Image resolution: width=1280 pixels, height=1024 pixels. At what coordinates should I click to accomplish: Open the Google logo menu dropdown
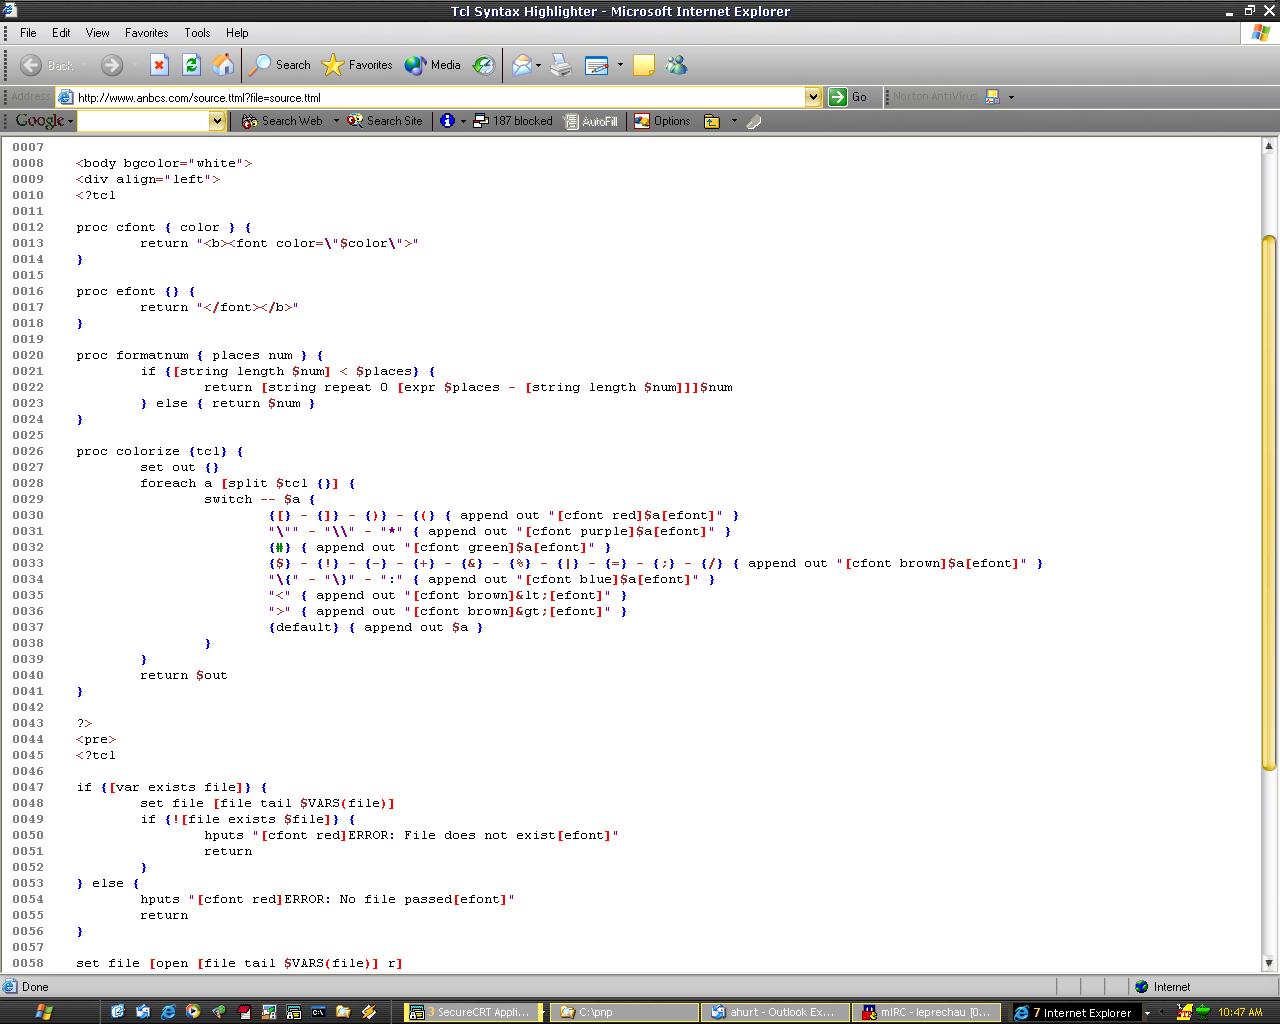pyautogui.click(x=43, y=121)
